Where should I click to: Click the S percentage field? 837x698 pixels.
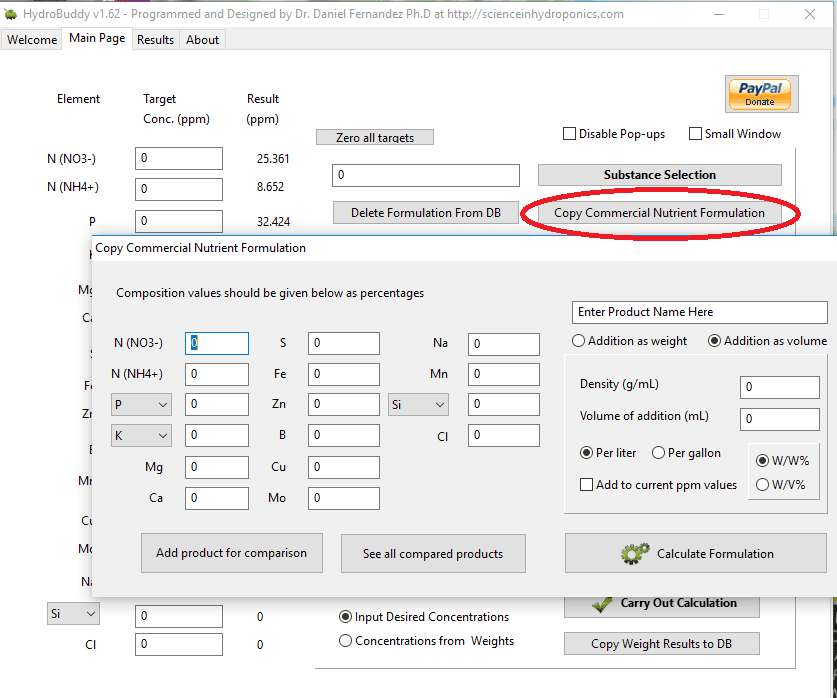[344, 343]
